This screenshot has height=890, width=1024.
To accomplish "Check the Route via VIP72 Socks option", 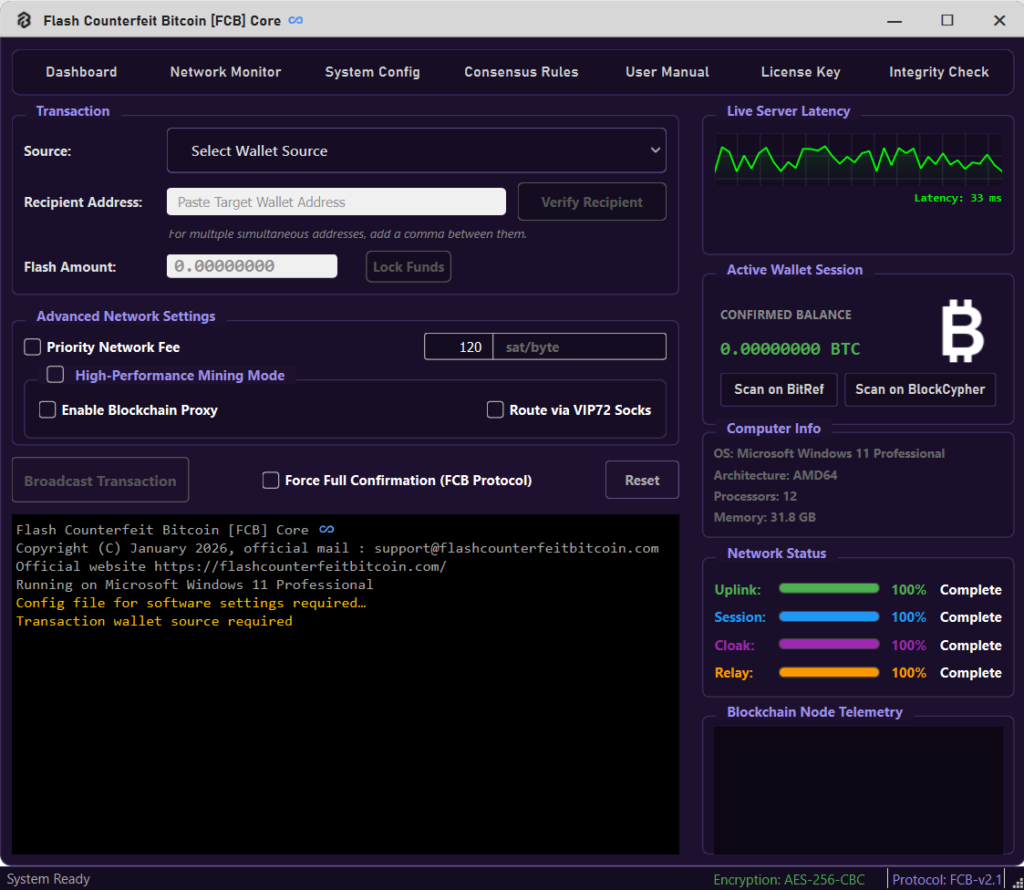I will [495, 410].
